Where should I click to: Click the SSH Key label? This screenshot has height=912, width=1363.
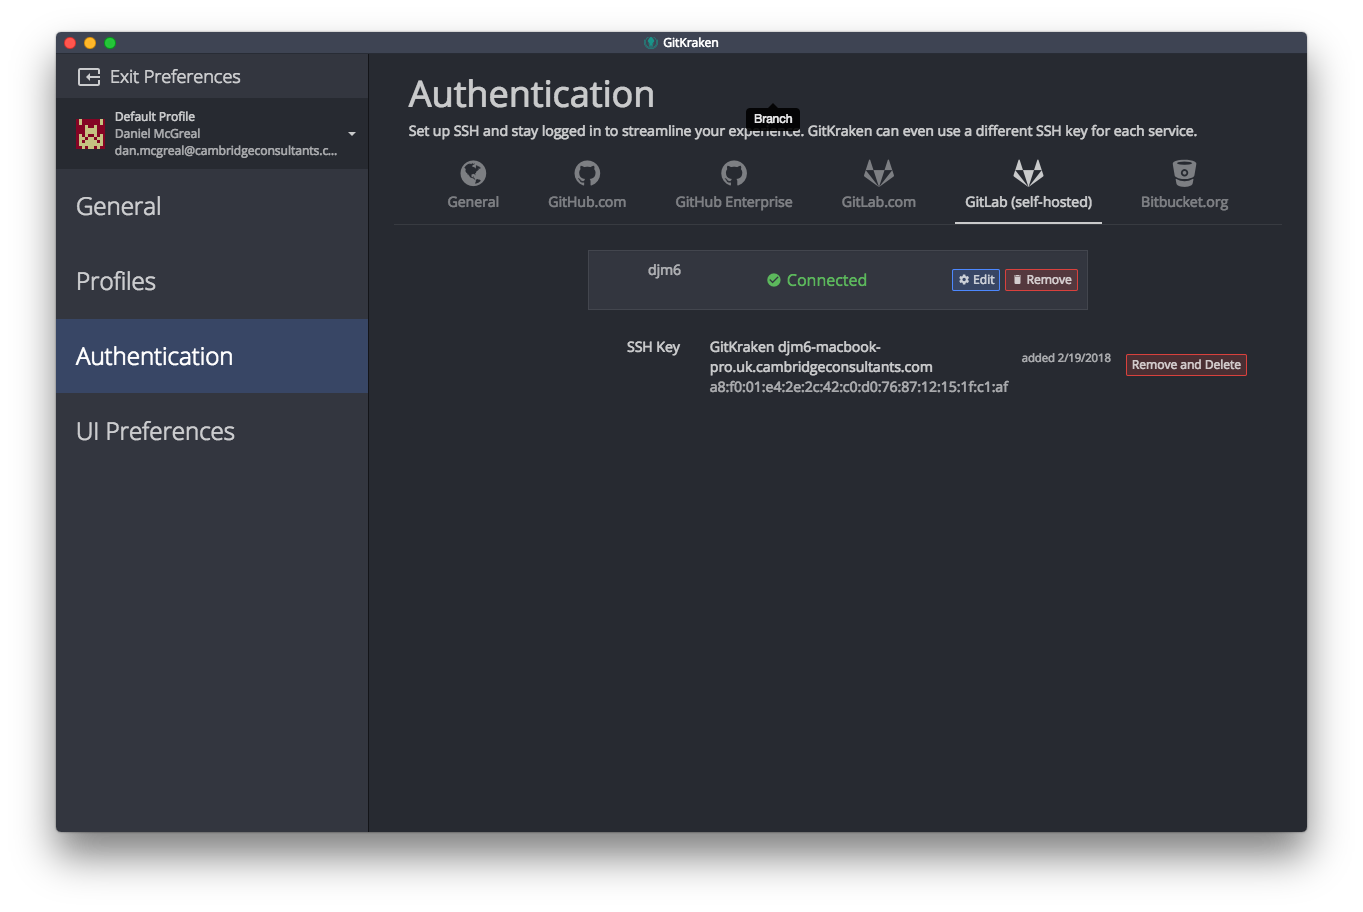653,347
